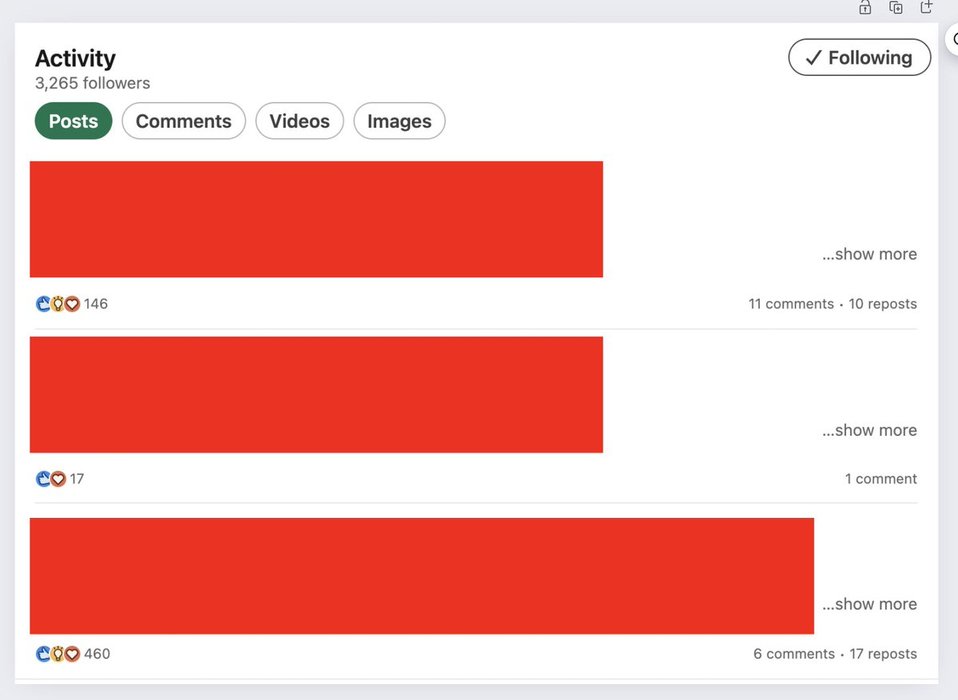Click the unlock icon at top right
Image resolution: width=958 pixels, height=700 pixels.
(865, 8)
